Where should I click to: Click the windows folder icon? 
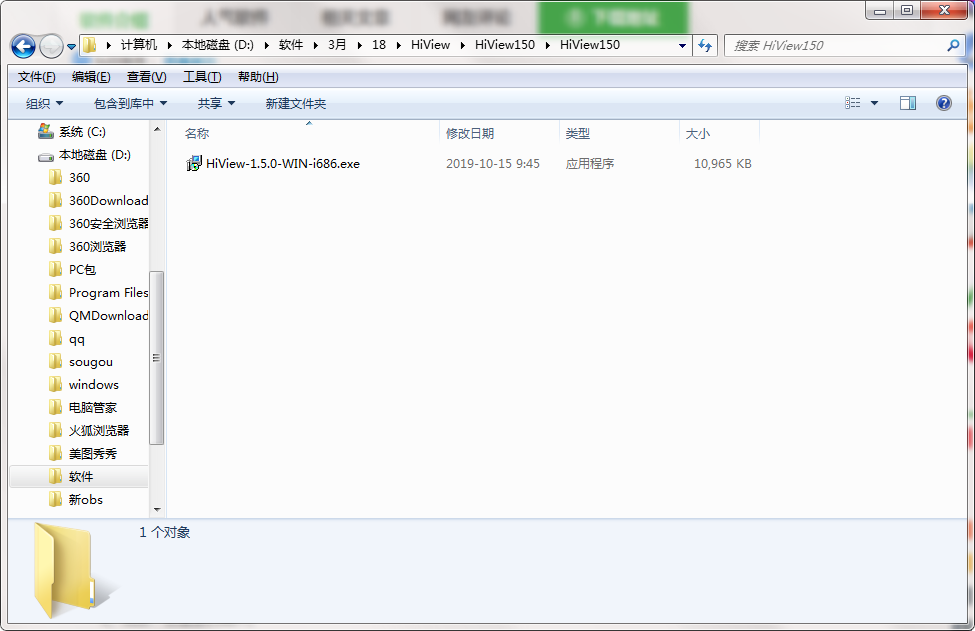tap(55, 385)
